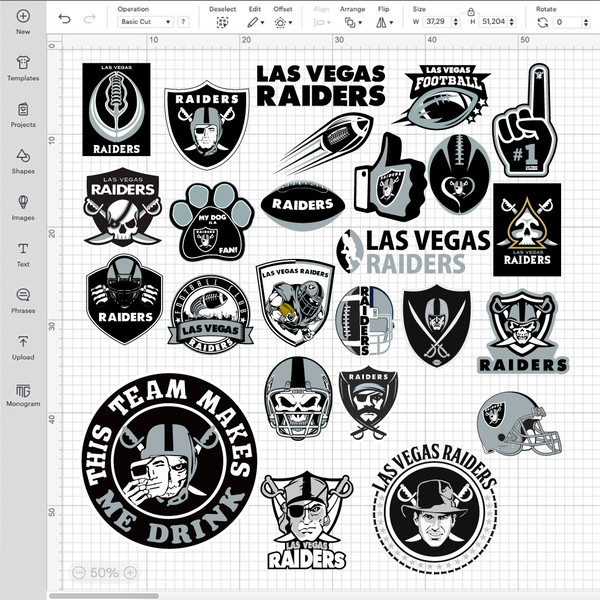
Task: Open the Monogram tool
Action: [x=23, y=394]
